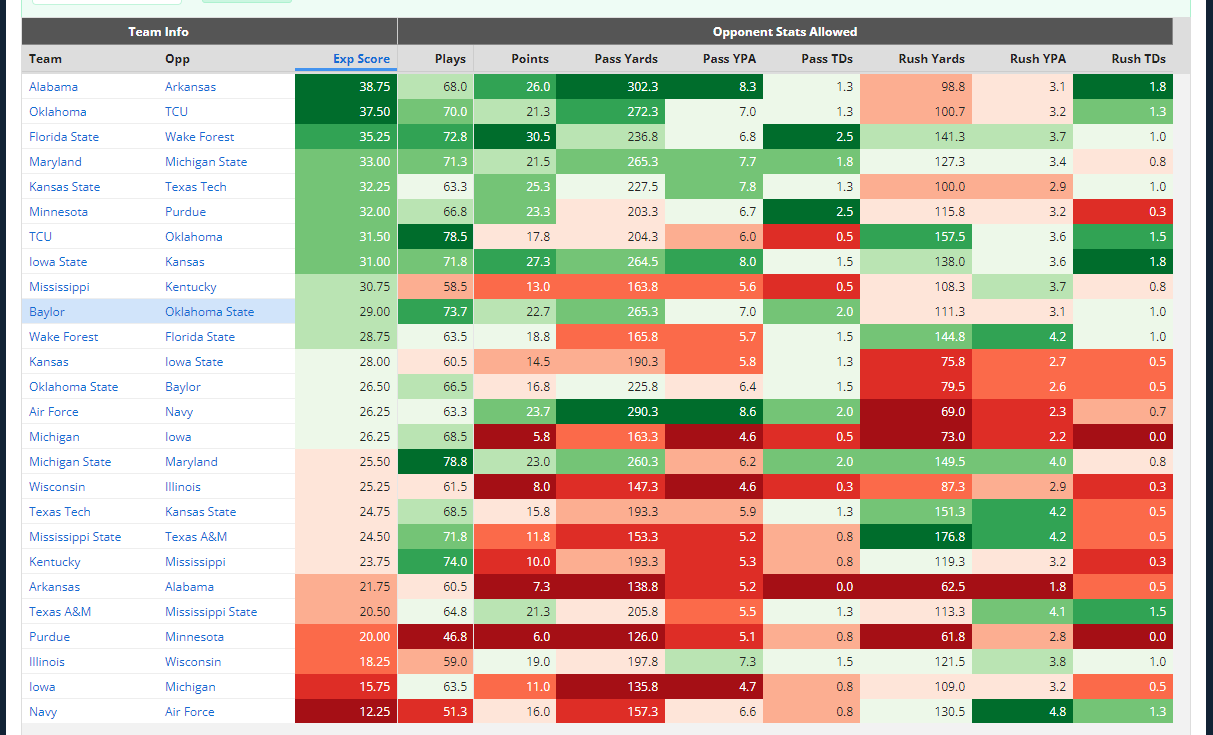Select Points value 25.3 in Kansas State row

(x=514, y=187)
